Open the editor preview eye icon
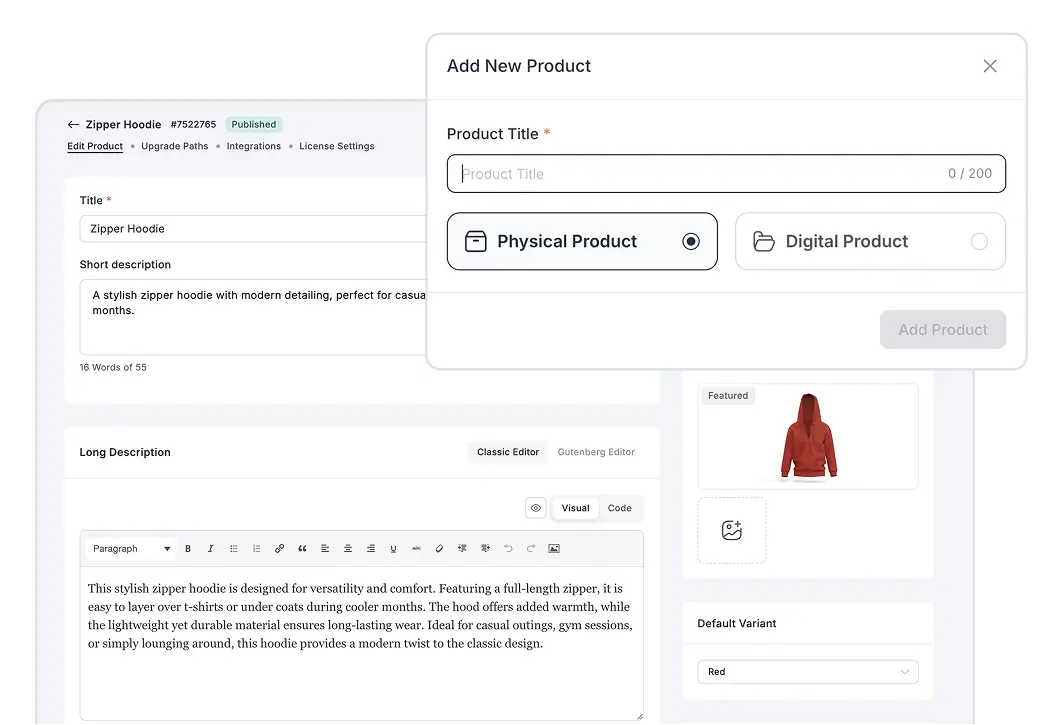Image resolution: width=1064 pixels, height=725 pixels. 536,508
